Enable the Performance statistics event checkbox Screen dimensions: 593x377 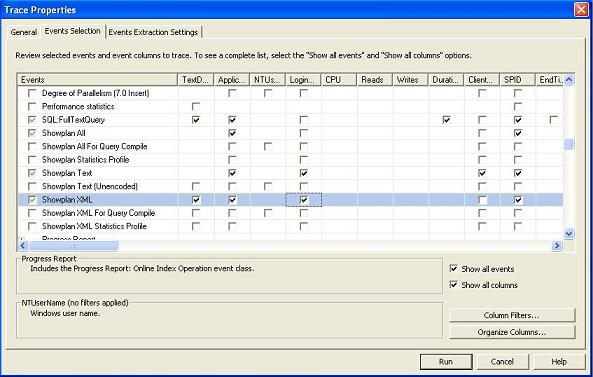pos(32,106)
